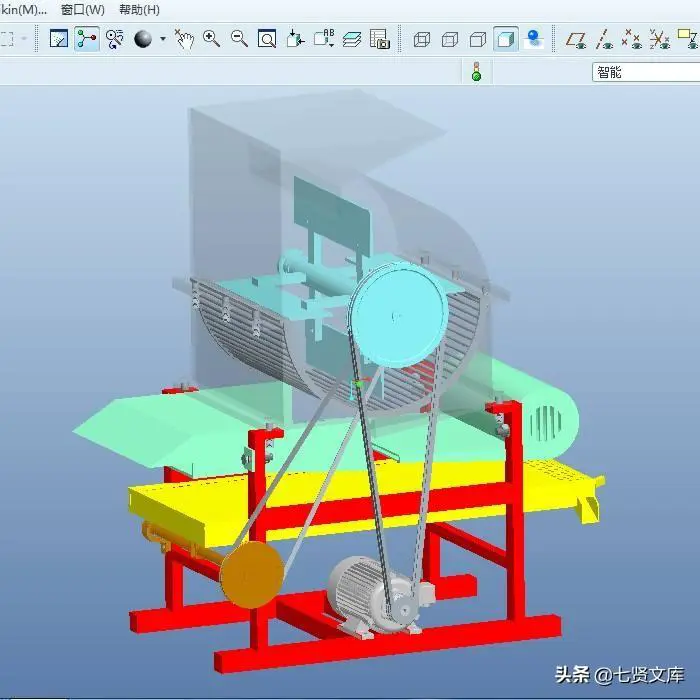
Task: Open the 帮助(H) menu
Action: click(140, 10)
